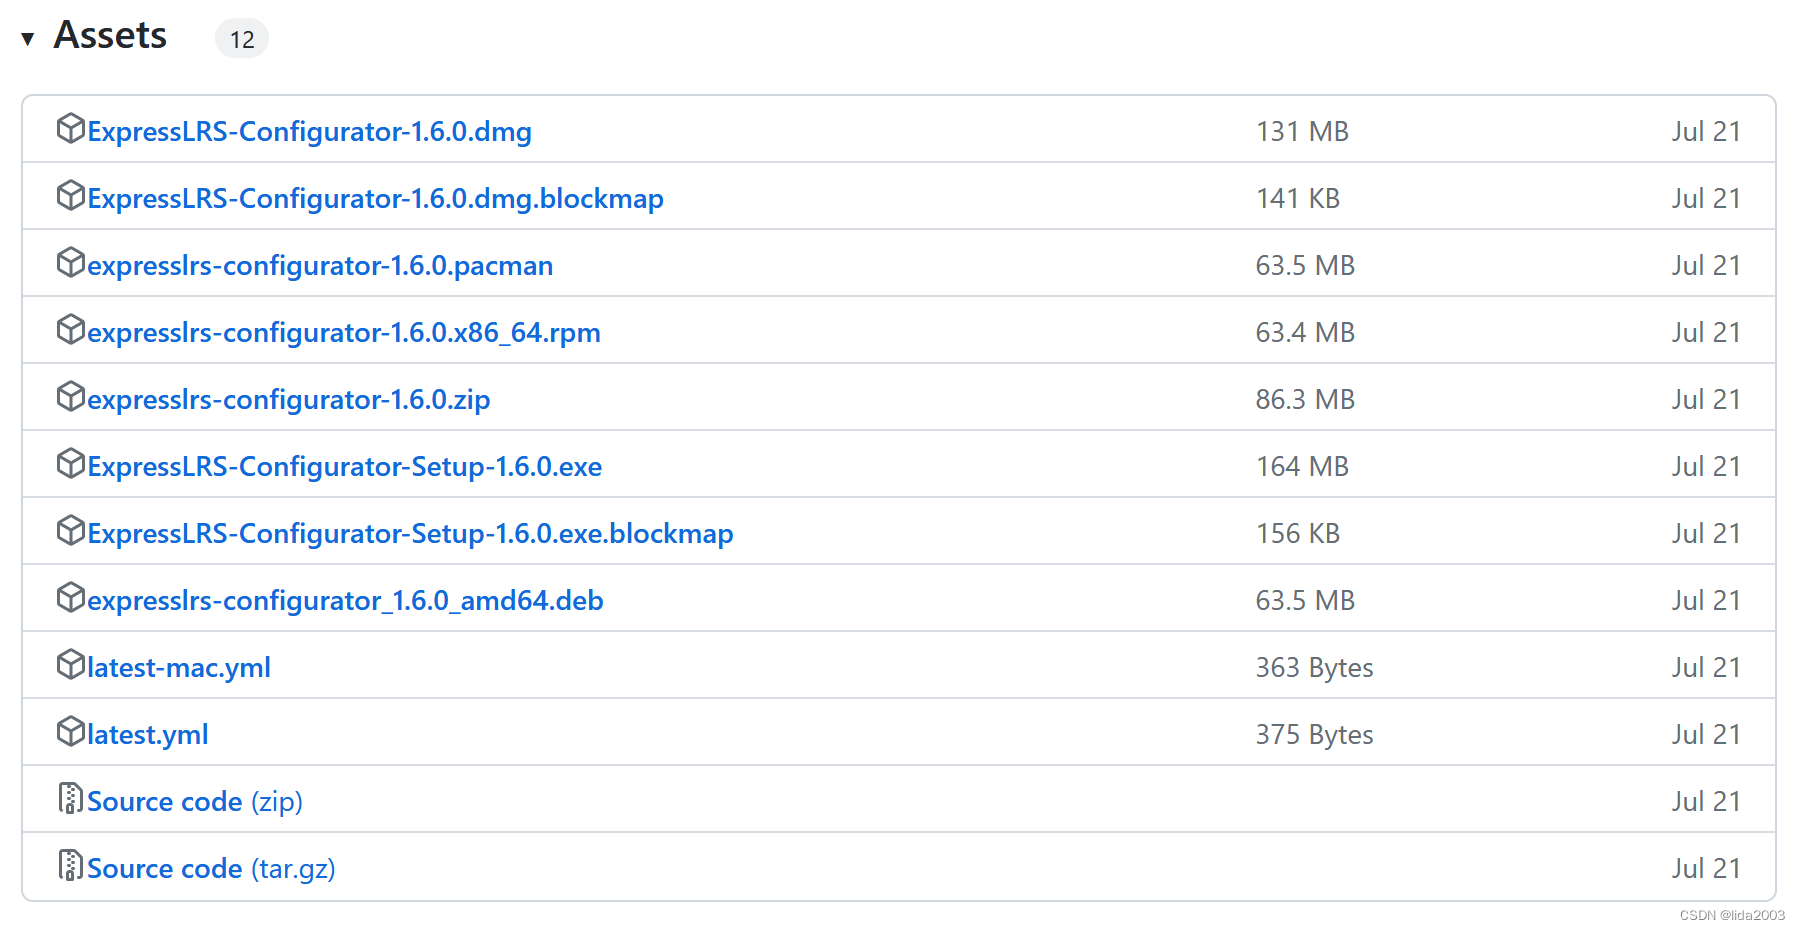This screenshot has height=930, width=1800.
Task: Open the latest-mac.yml link
Action: tap(179, 667)
